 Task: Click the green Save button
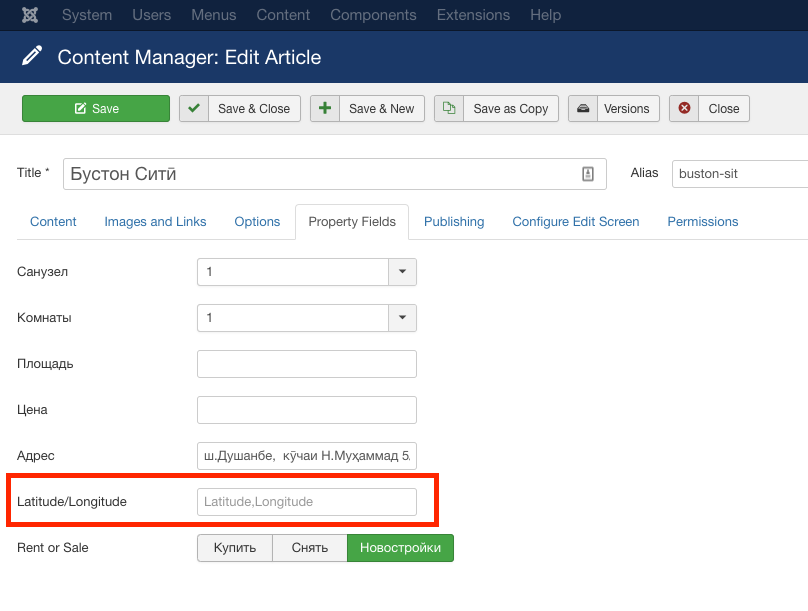point(96,109)
